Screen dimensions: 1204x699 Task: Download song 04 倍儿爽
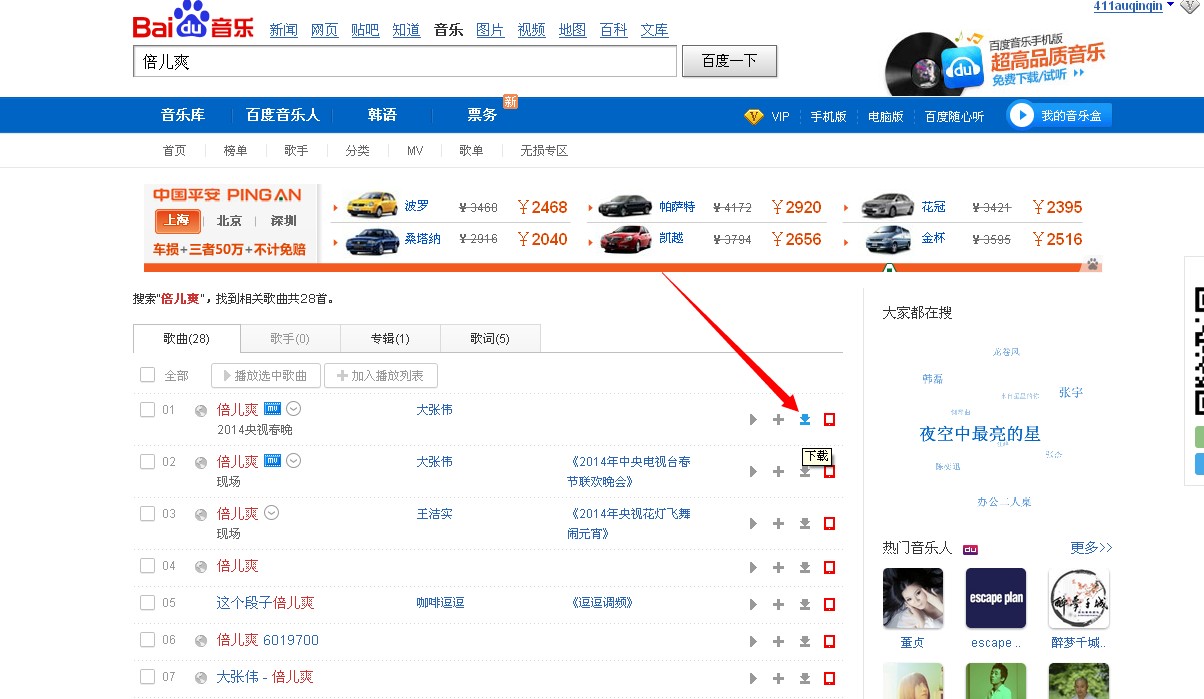[804, 567]
